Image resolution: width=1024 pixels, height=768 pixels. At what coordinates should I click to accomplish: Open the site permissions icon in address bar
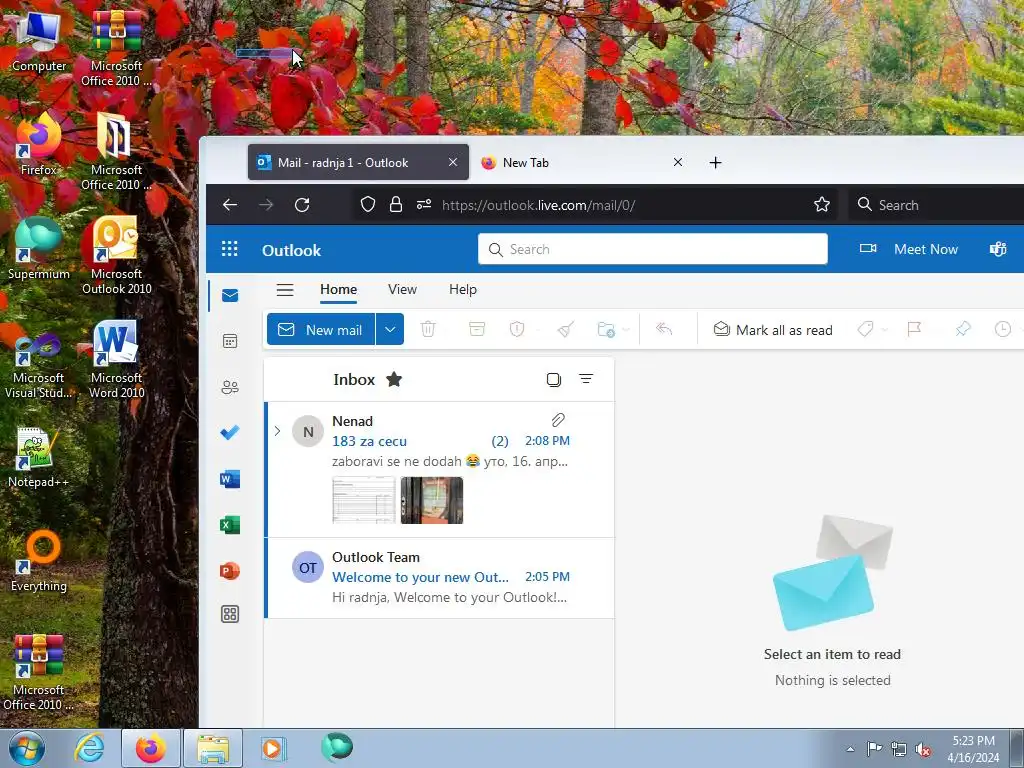(x=424, y=205)
